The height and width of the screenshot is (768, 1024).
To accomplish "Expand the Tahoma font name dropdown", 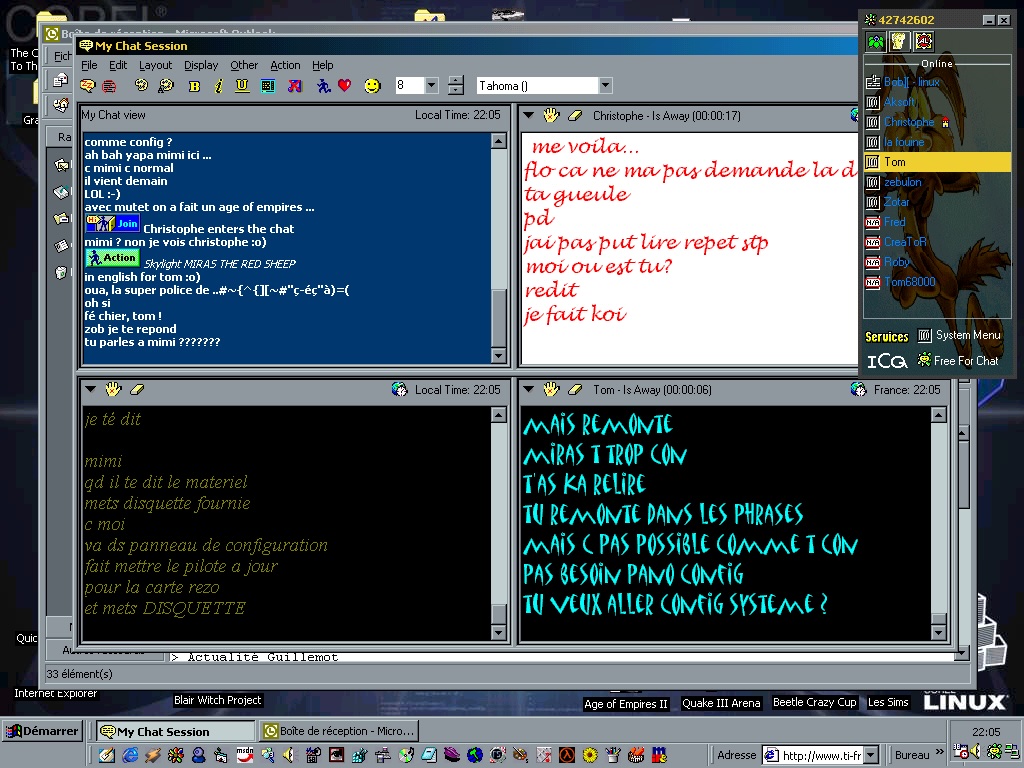I will (x=605, y=86).
